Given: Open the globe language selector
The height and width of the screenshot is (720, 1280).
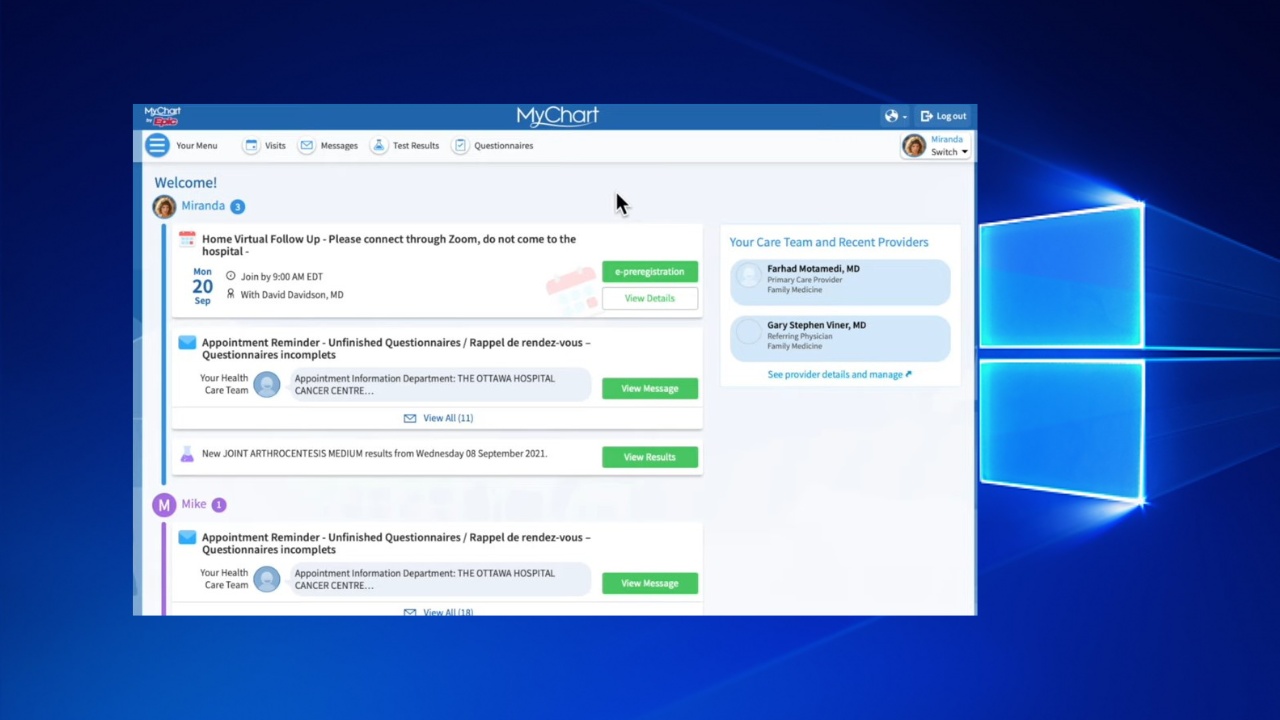Looking at the screenshot, I should pyautogui.click(x=895, y=116).
